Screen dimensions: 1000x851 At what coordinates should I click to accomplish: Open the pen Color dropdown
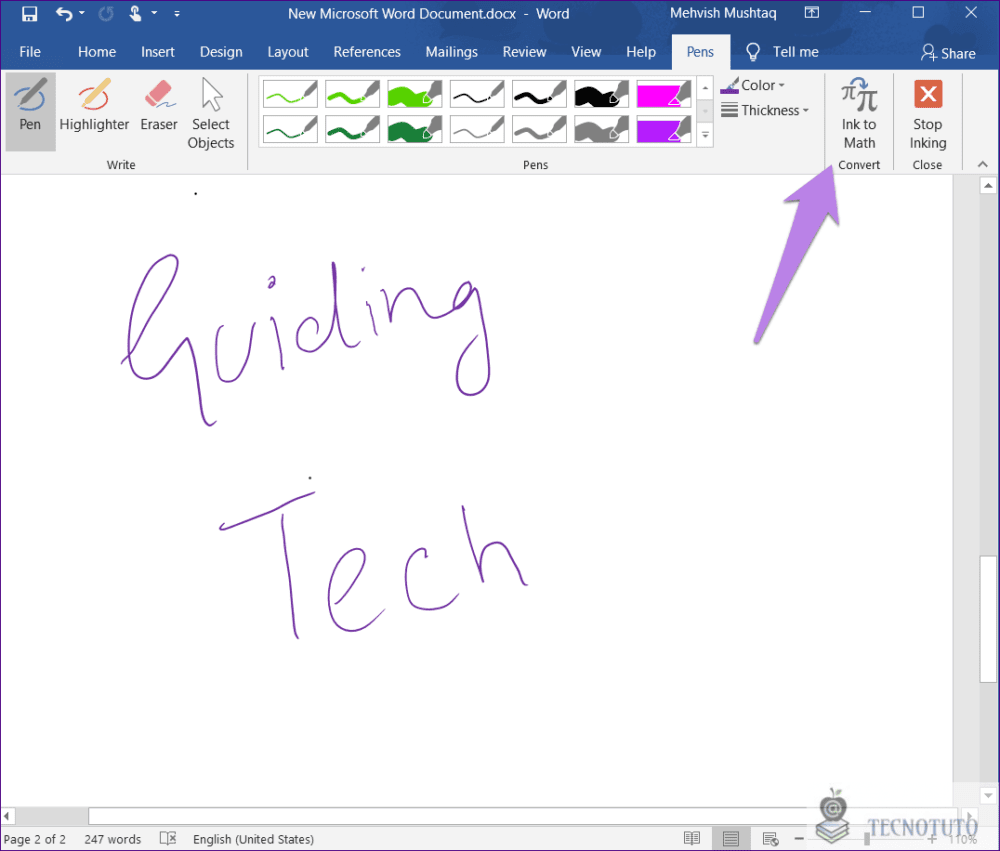click(753, 85)
